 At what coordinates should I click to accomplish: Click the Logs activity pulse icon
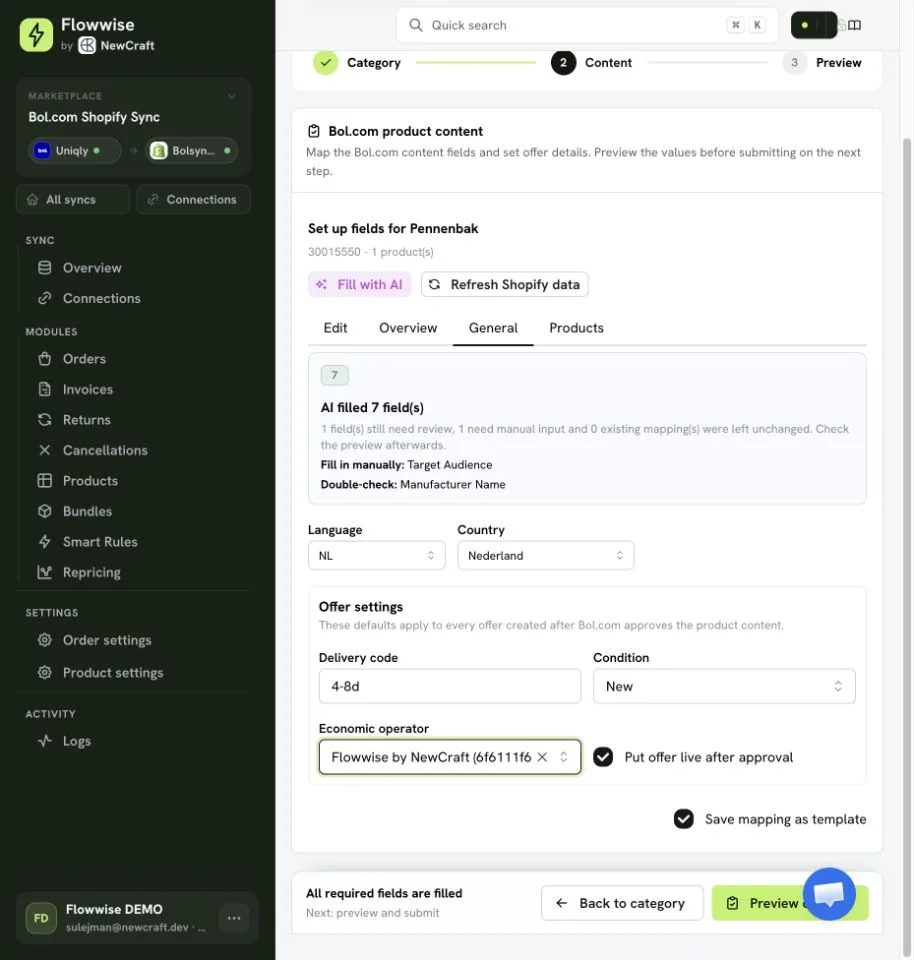(45, 741)
